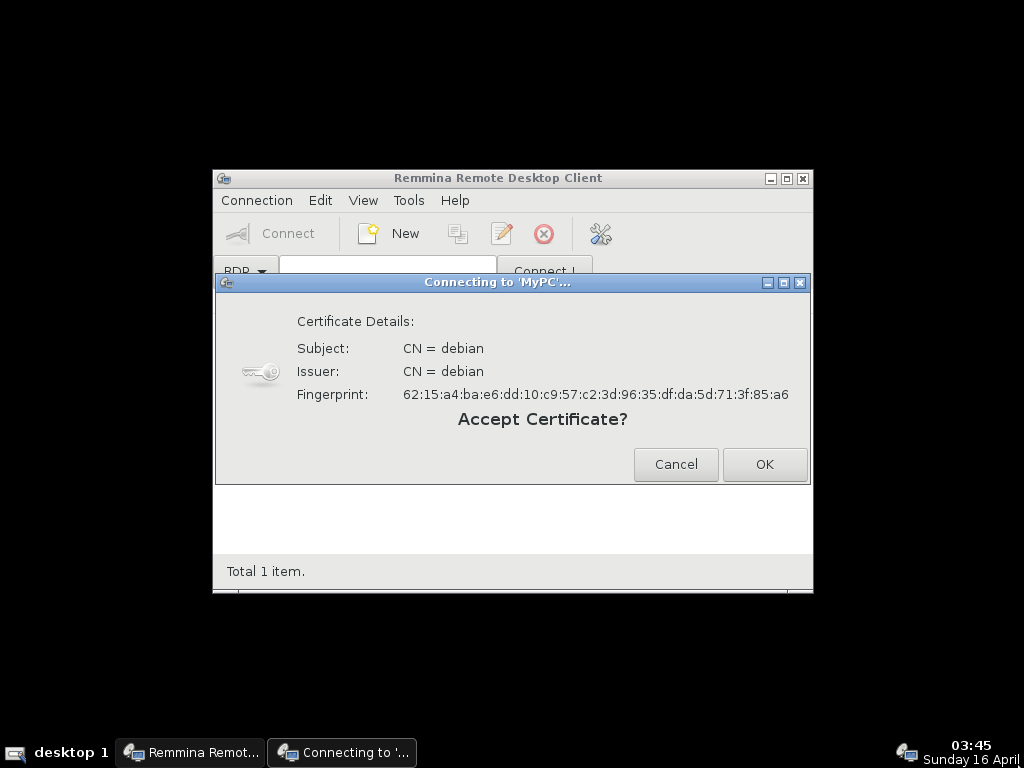Screen dimensions: 1024x768
Task: Expand the RDP protocol dropdown
Action: [246, 266]
